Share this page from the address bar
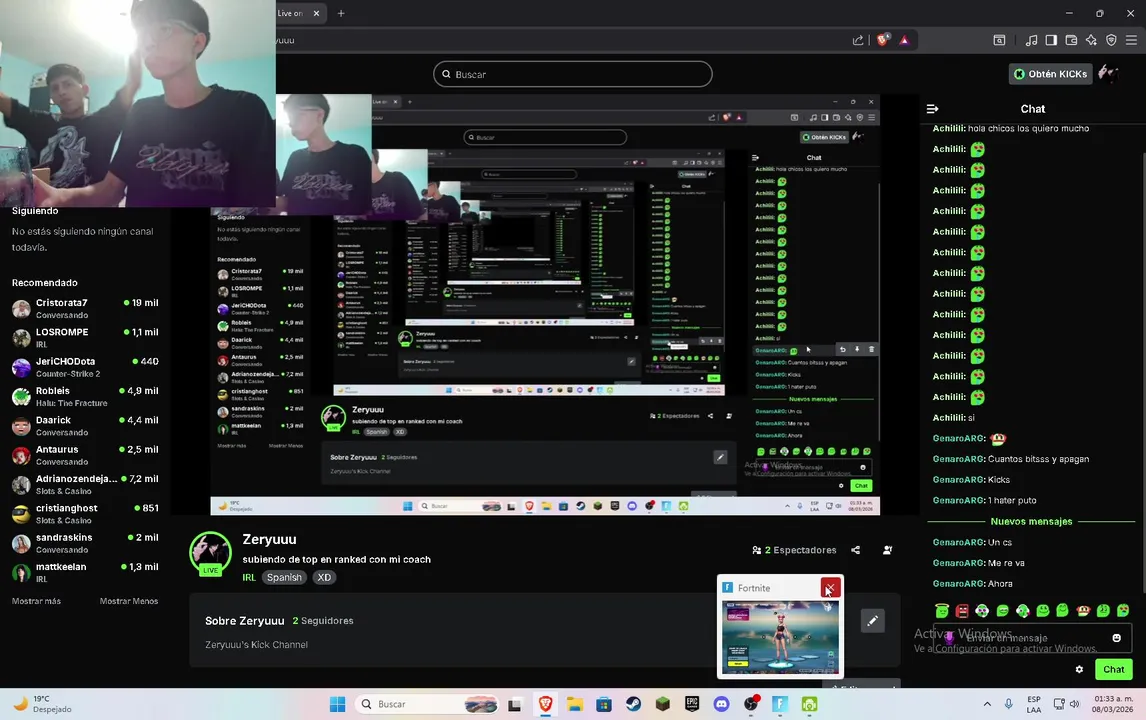Screen dimensions: 1146x720 858,40
